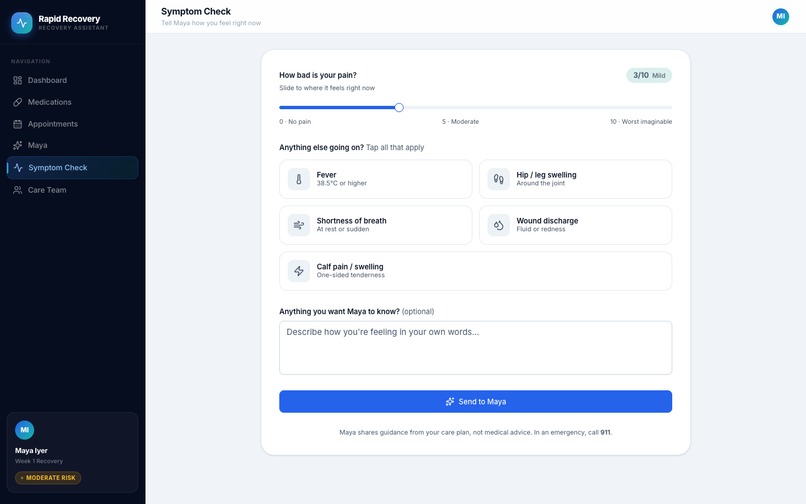Toggle Calf pain / swelling symptom

(x=475, y=271)
